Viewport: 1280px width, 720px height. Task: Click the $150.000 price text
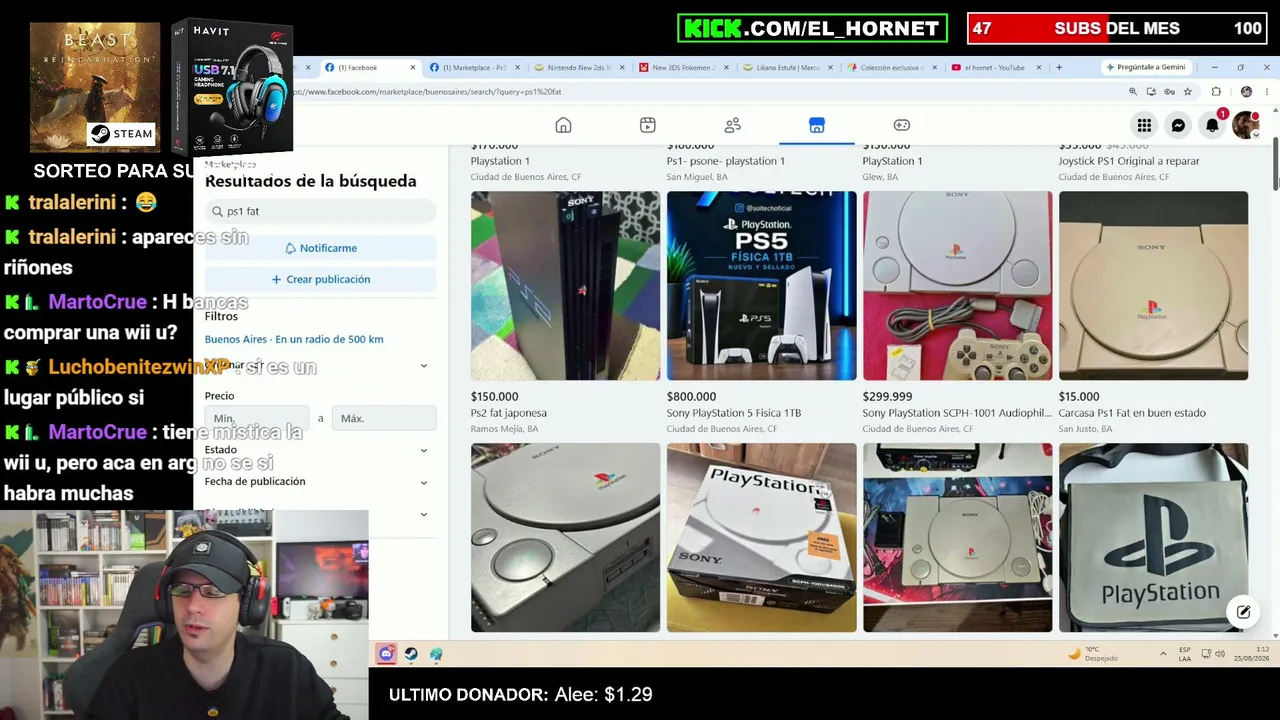click(494, 397)
